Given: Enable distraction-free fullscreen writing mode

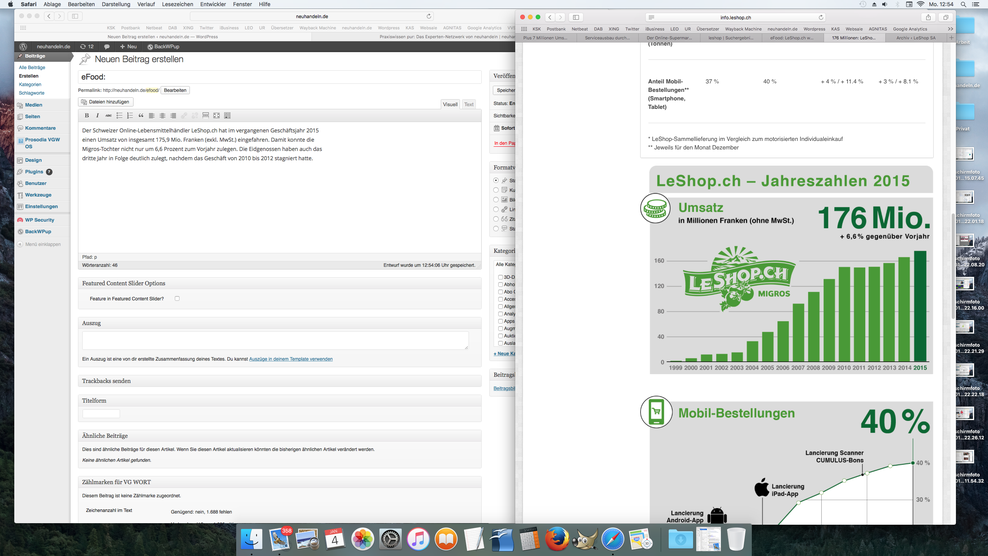Looking at the screenshot, I should tap(216, 116).
